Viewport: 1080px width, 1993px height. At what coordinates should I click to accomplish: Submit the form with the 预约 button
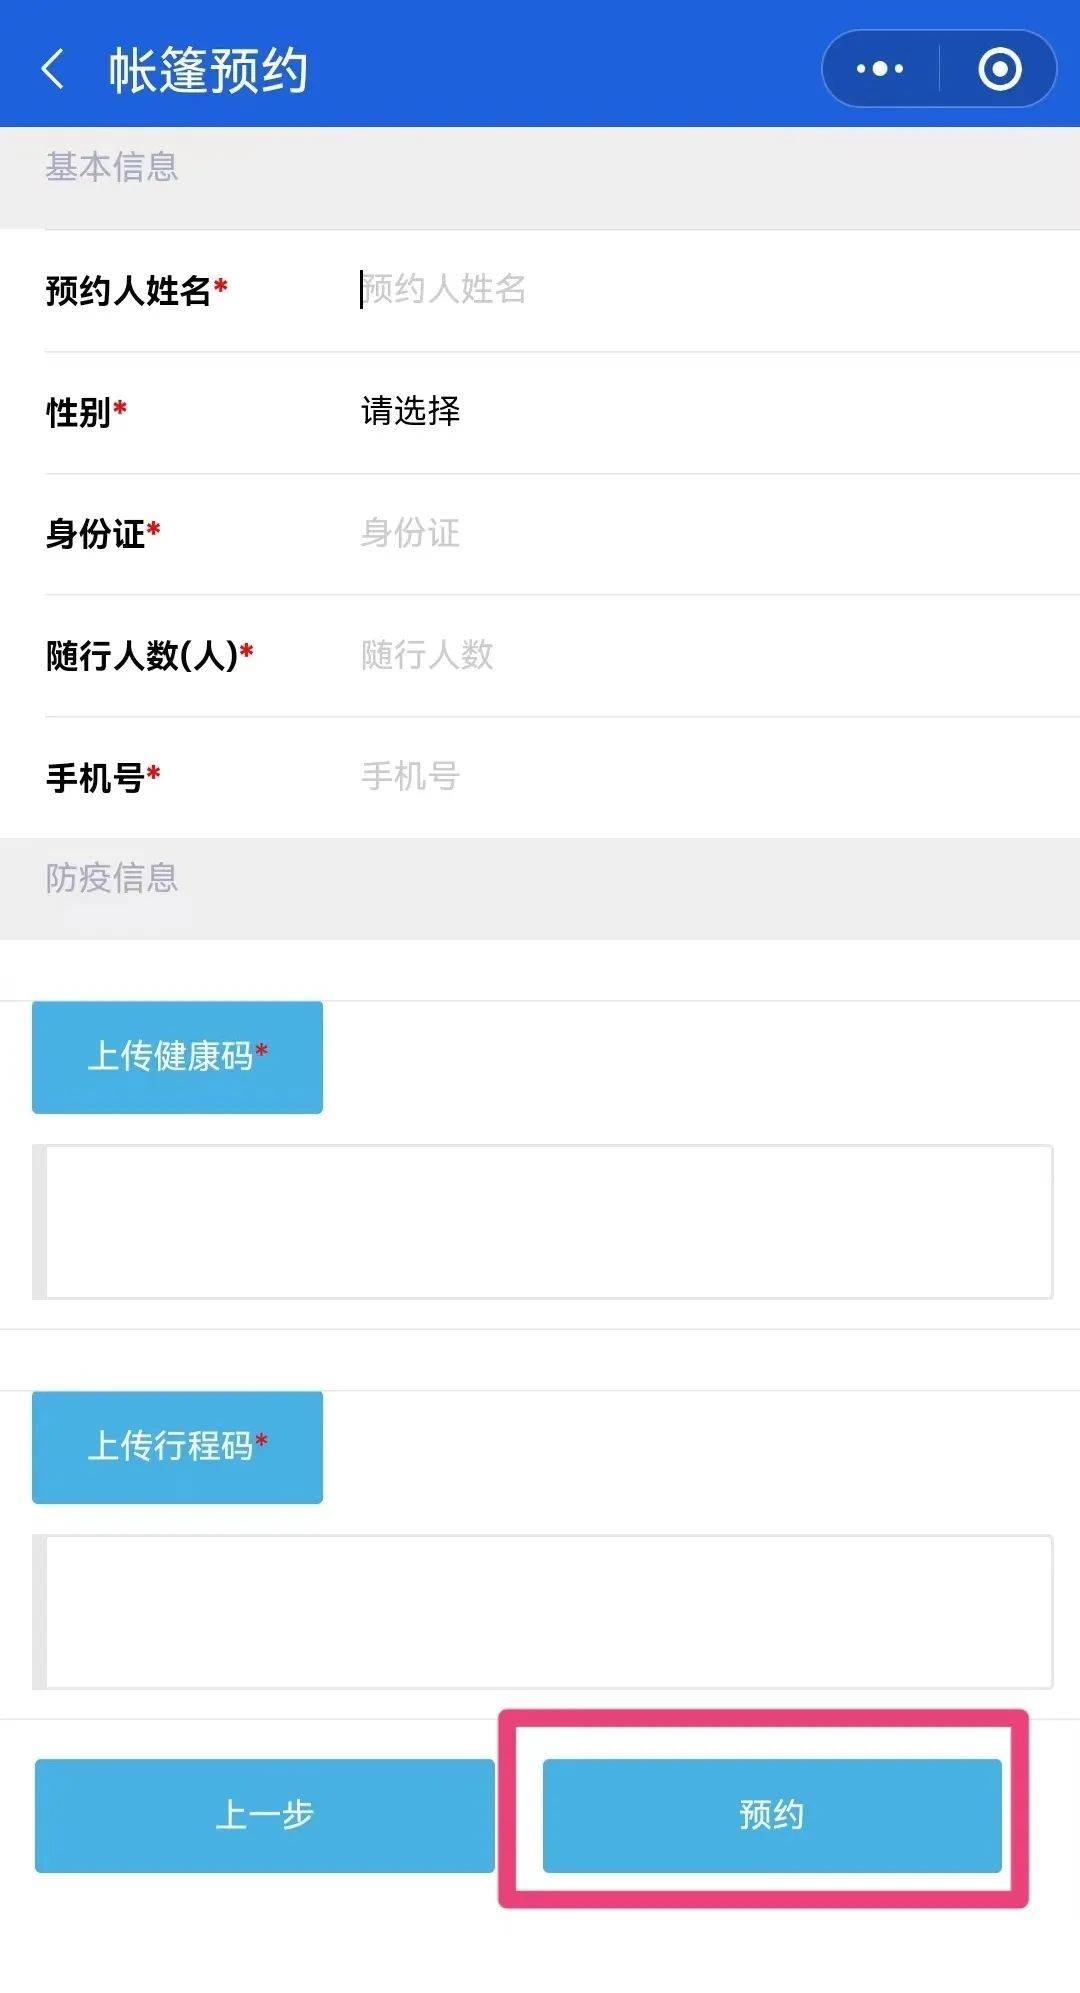pos(772,1815)
